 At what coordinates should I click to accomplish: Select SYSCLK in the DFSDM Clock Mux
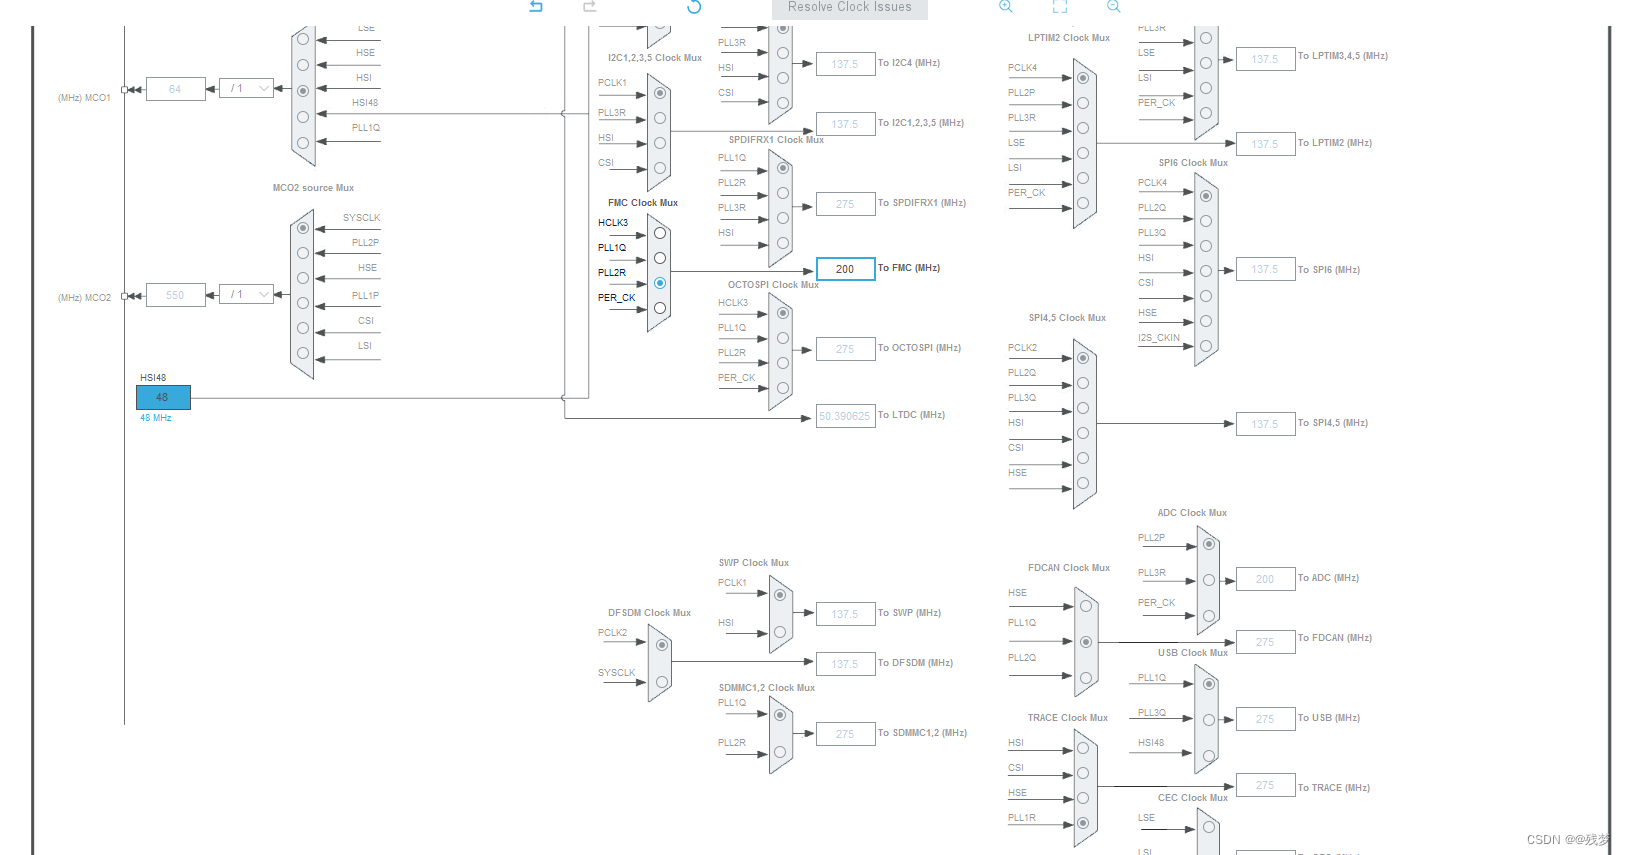[x=662, y=682]
